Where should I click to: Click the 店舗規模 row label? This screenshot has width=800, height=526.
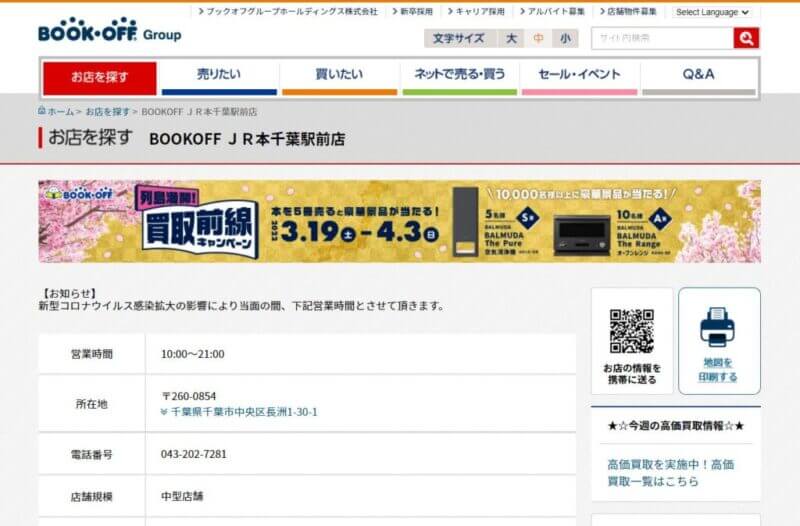coord(92,496)
